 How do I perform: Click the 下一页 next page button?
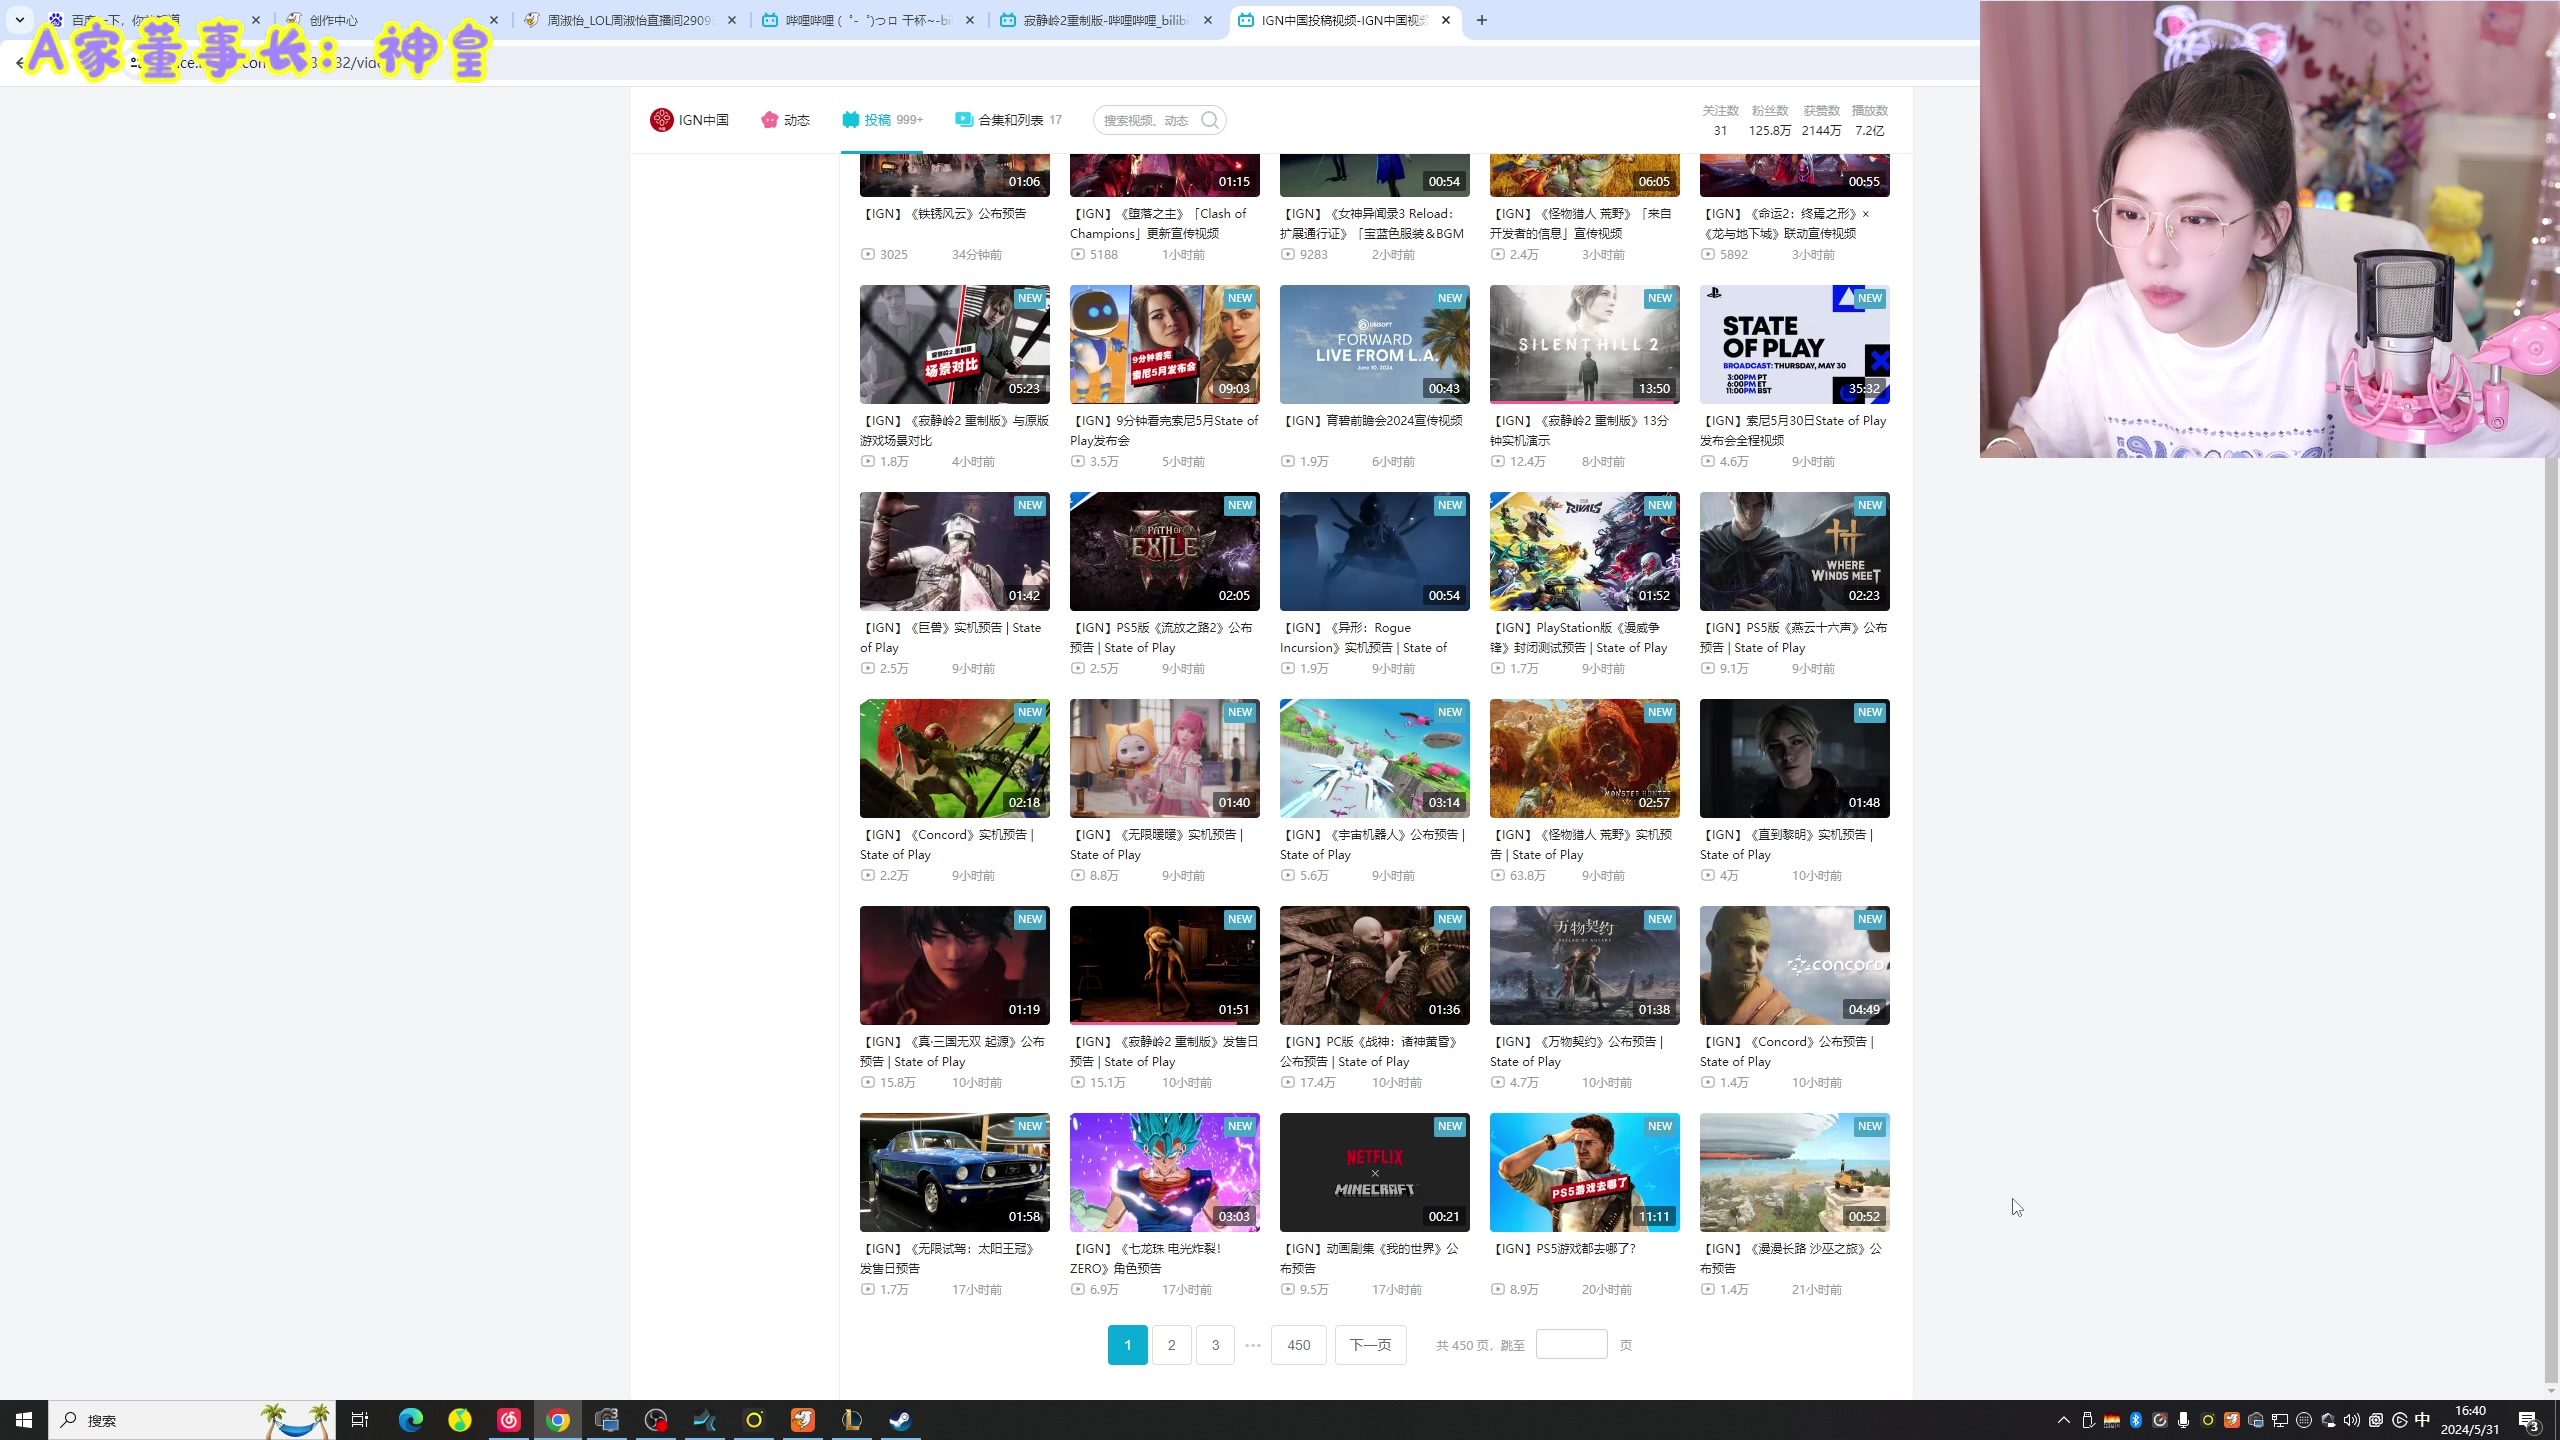pos(1370,1345)
